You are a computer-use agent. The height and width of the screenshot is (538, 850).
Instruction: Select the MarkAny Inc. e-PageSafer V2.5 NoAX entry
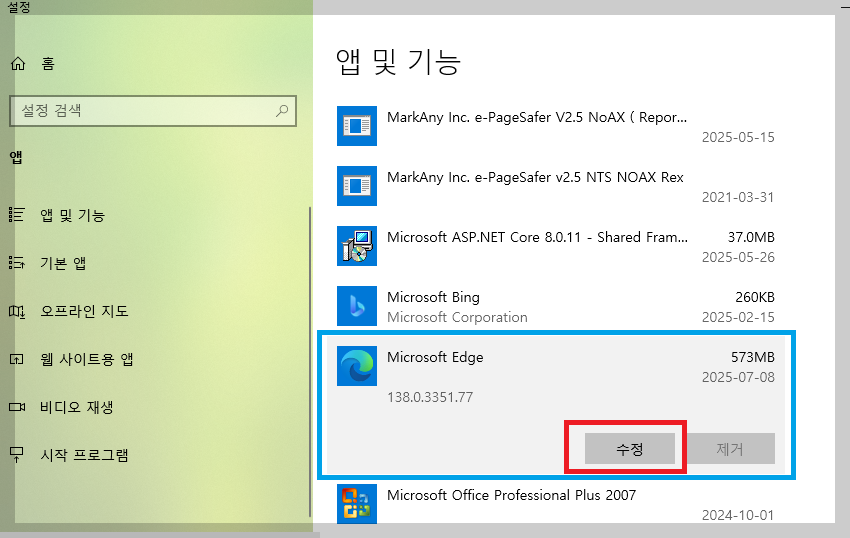point(537,117)
